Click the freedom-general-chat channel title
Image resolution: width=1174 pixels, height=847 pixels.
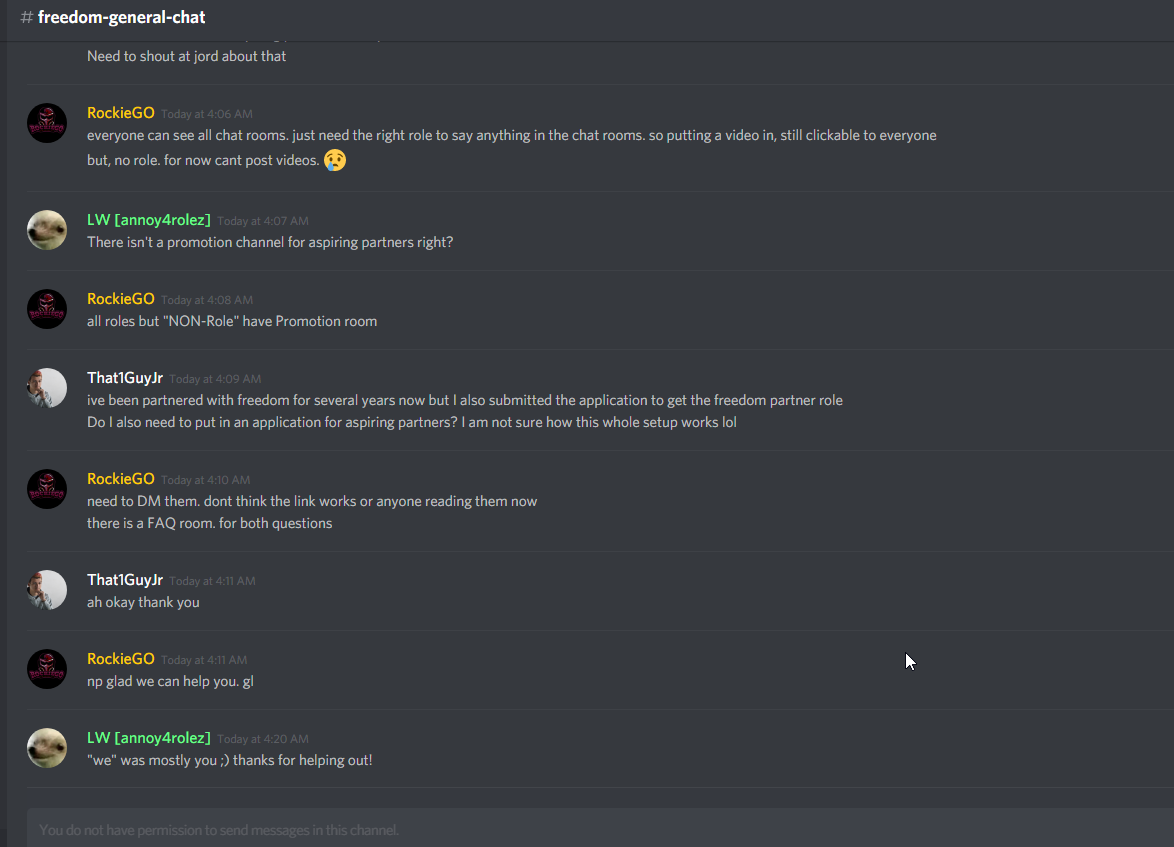coord(122,18)
